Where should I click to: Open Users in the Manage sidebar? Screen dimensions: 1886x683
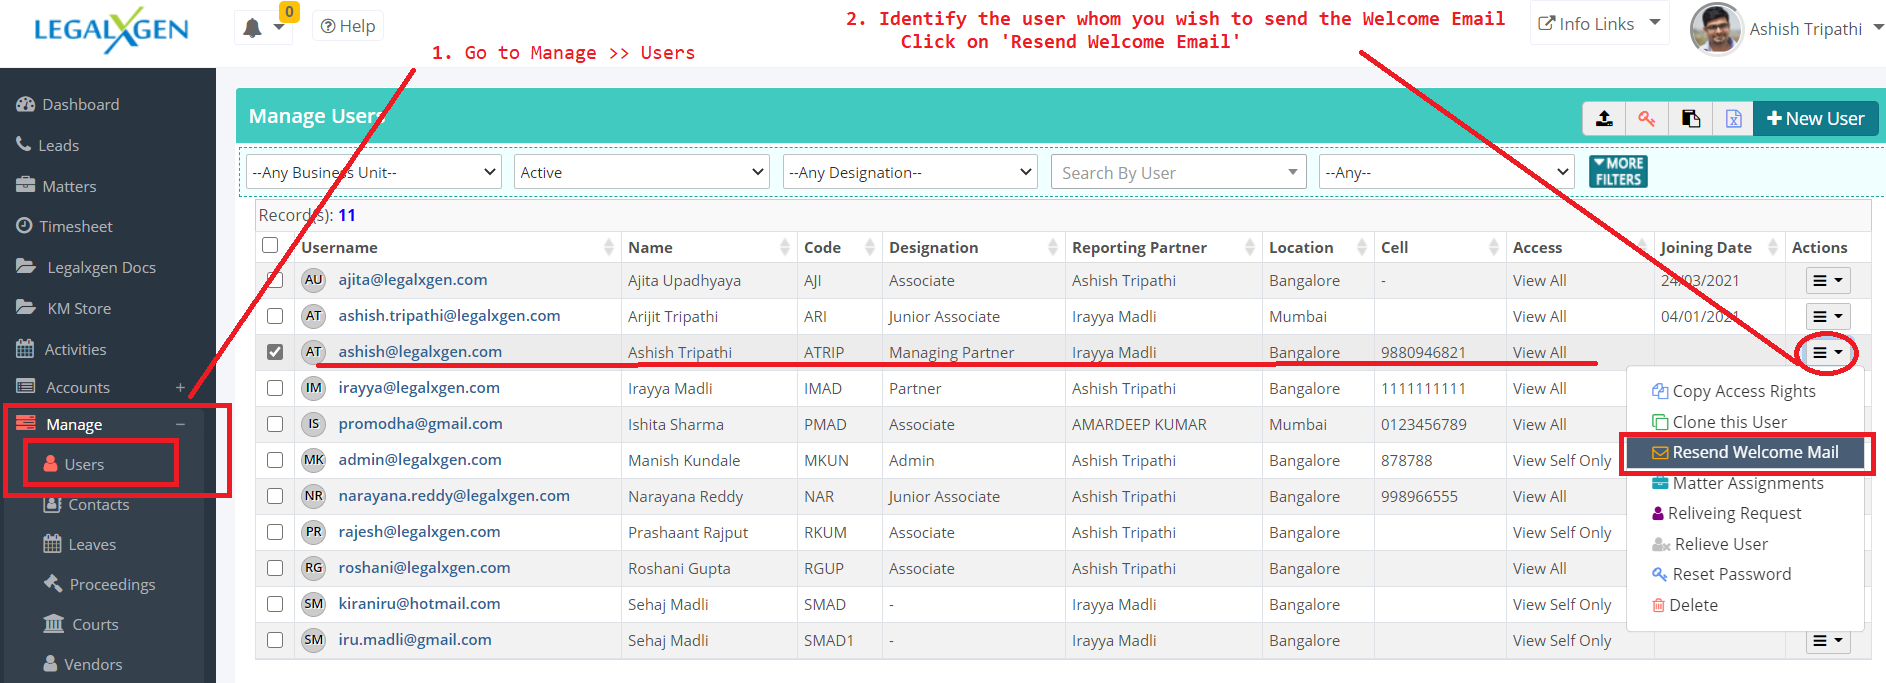coord(84,465)
